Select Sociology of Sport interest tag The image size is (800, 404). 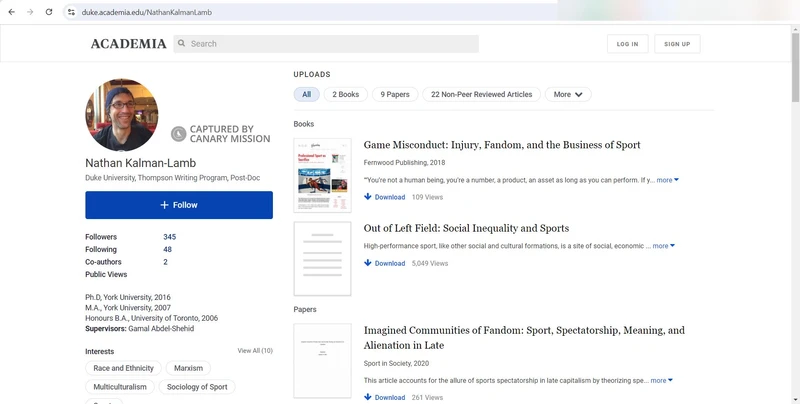tap(197, 387)
